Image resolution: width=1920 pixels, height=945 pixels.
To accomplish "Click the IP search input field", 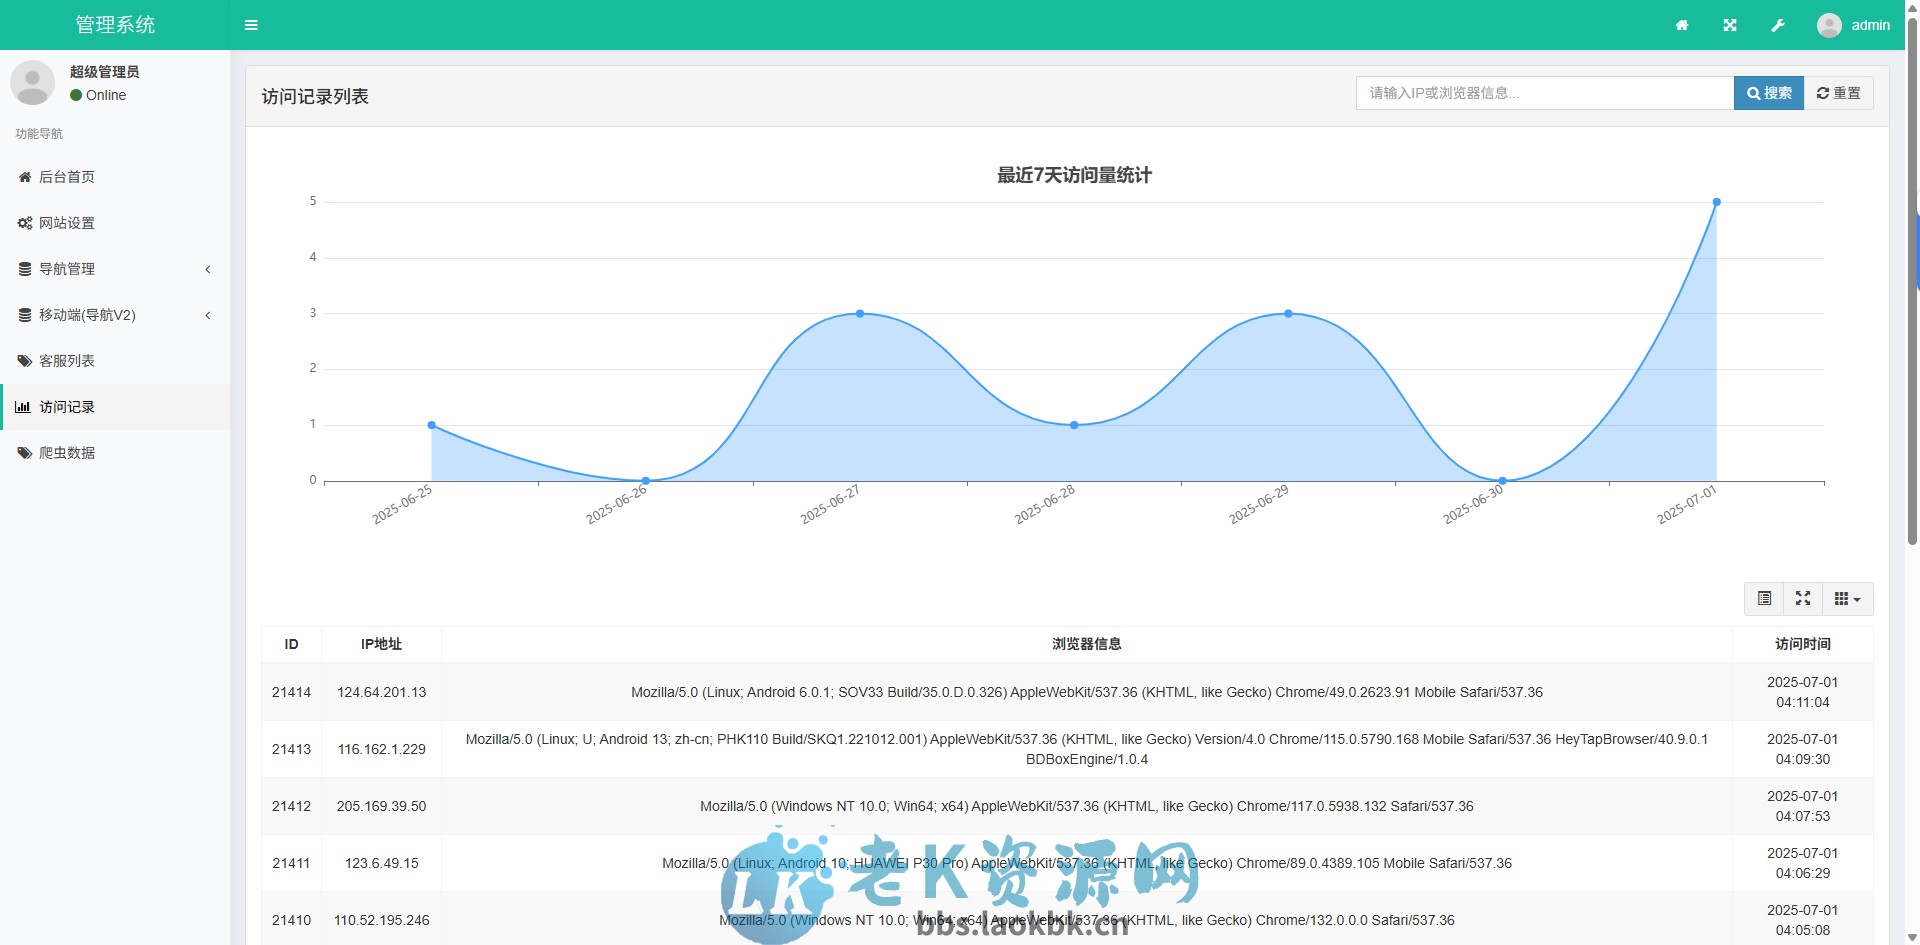I will [1540, 92].
